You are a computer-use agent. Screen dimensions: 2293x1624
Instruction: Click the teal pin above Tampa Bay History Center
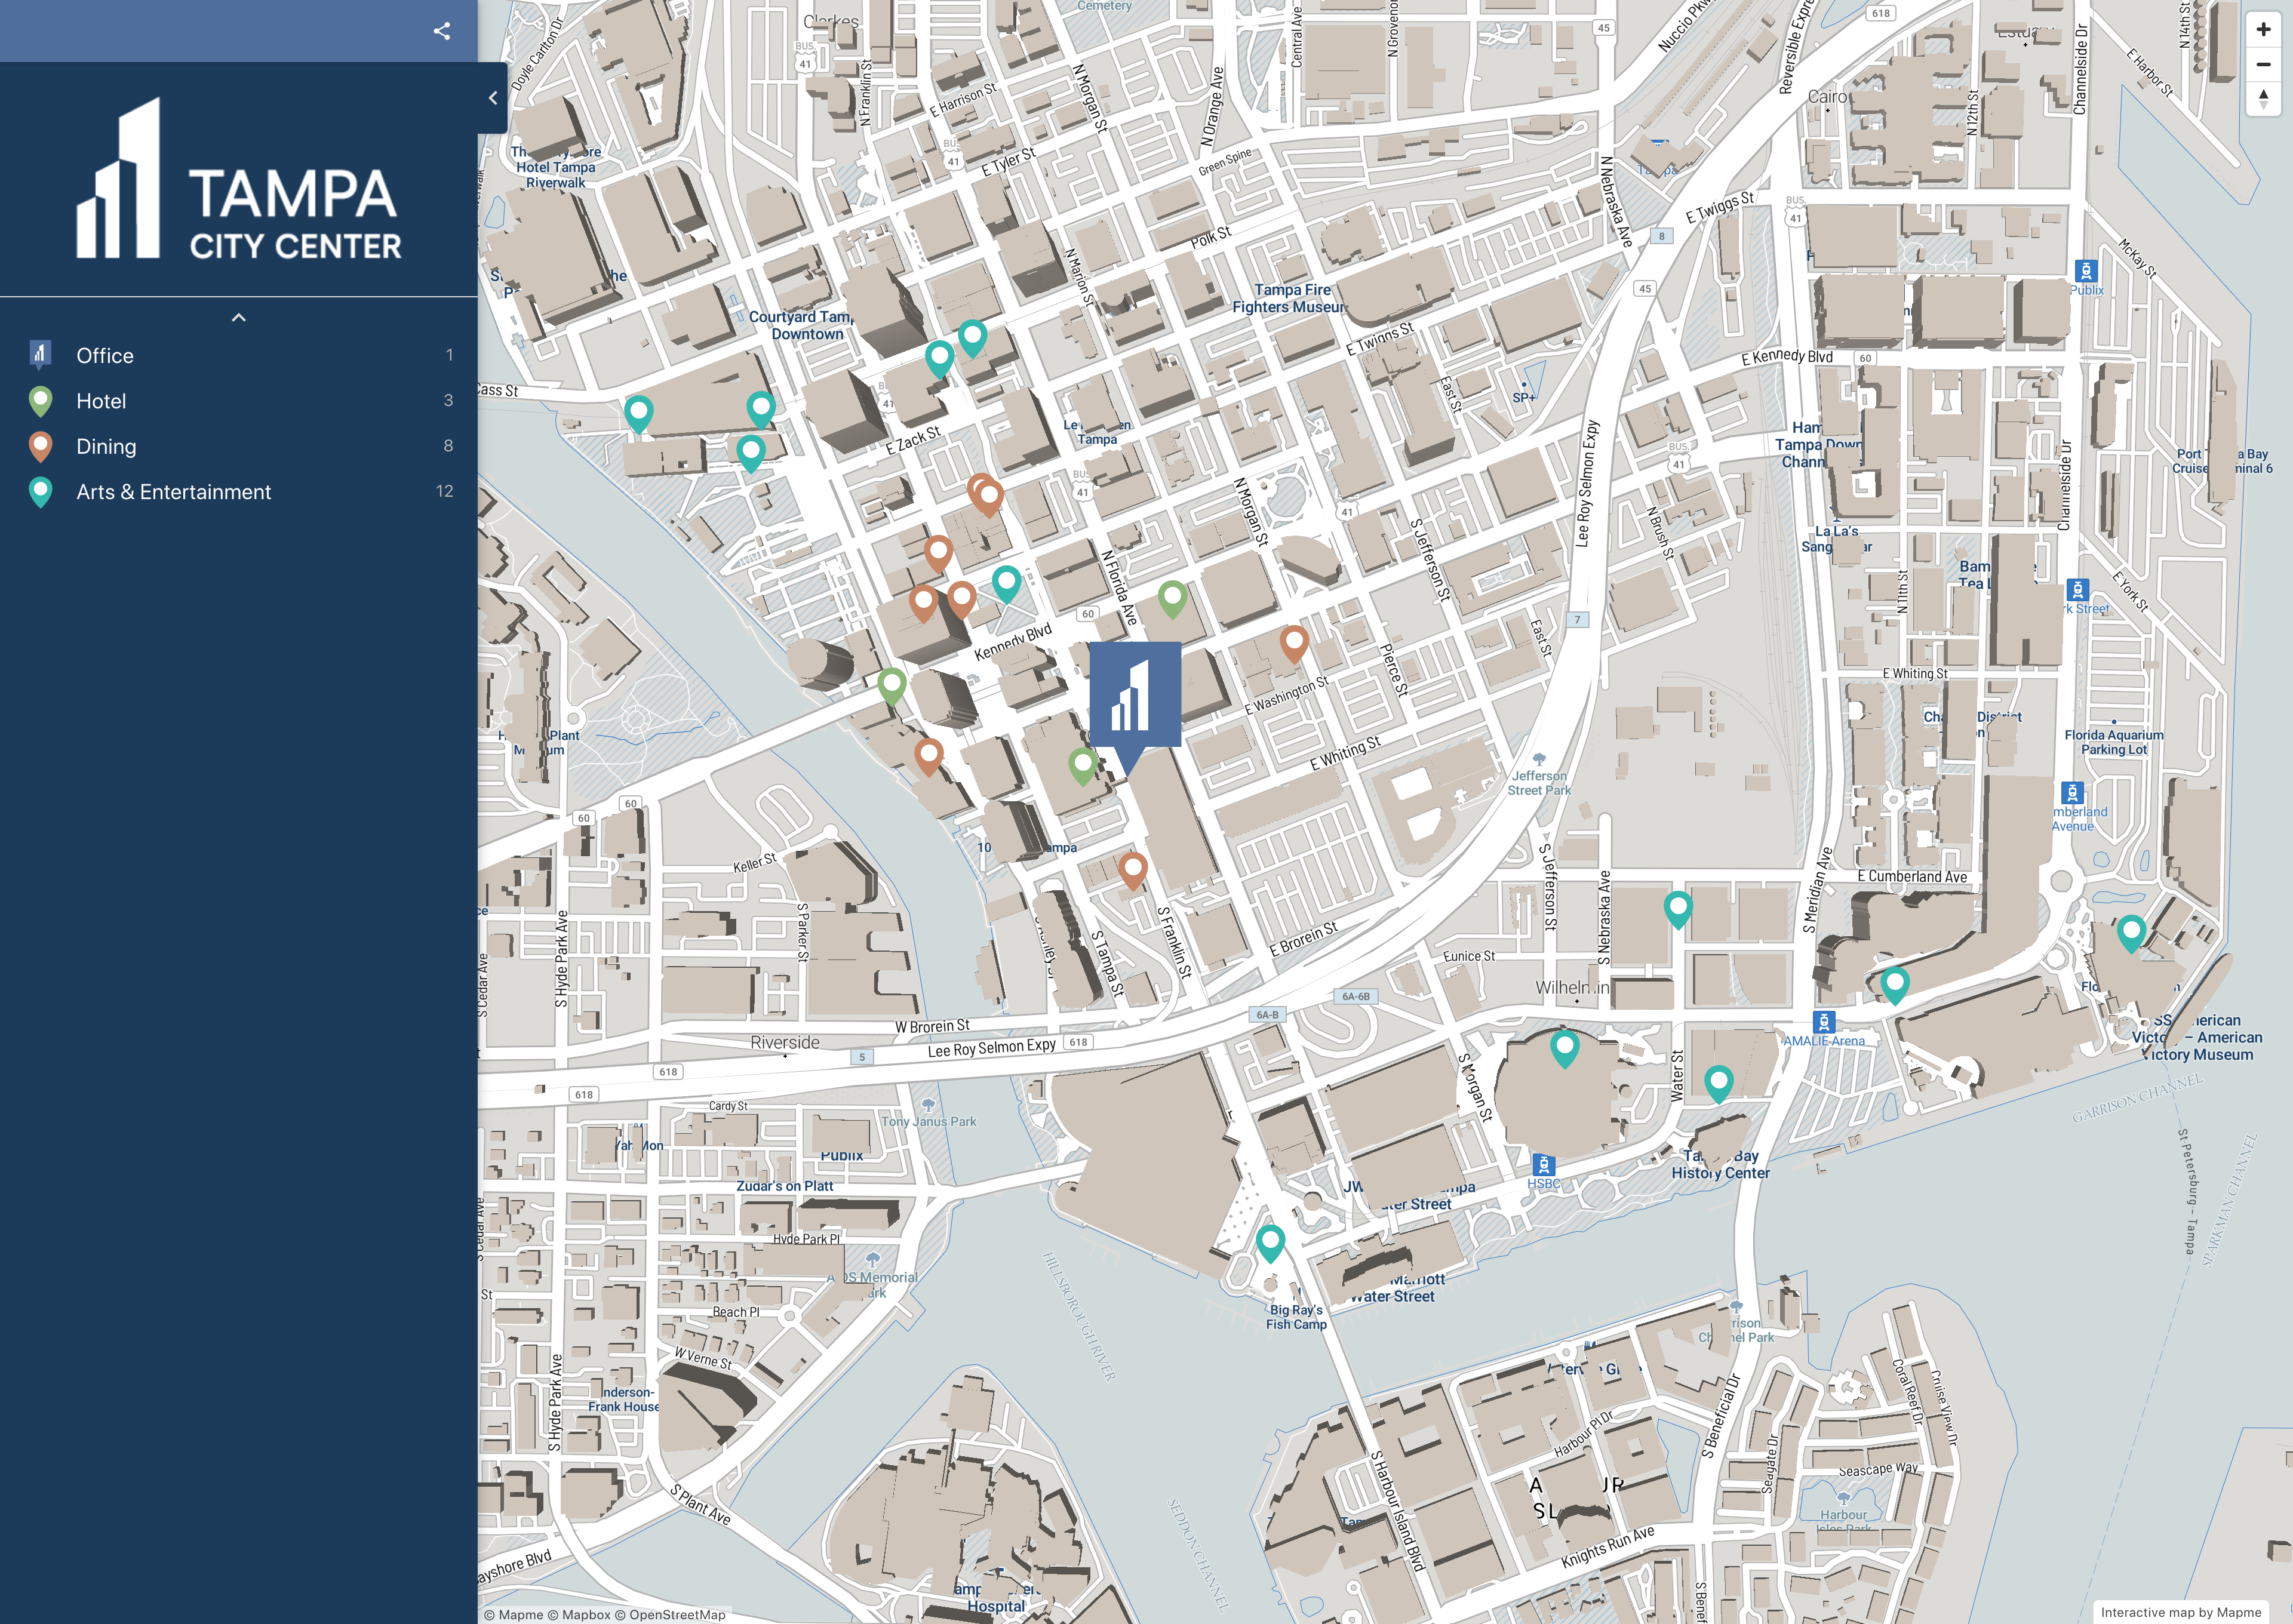1718,1084
